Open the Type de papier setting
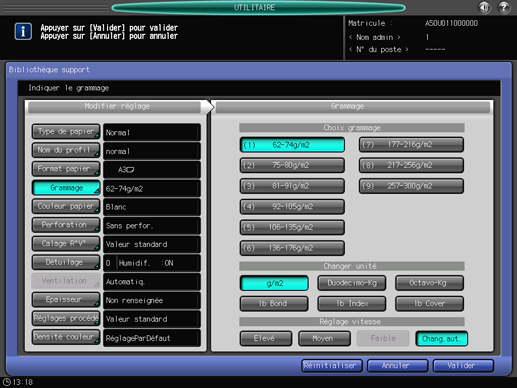 [x=66, y=132]
